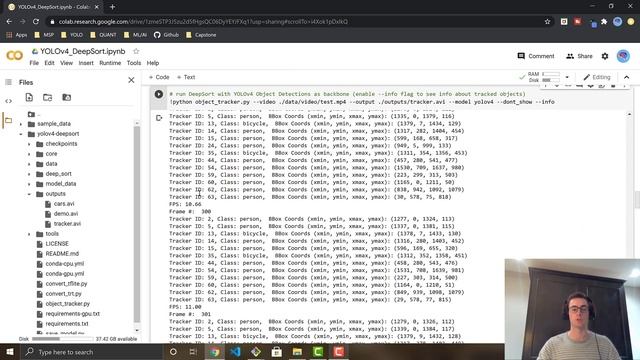
Task: Collapse the header with the chevron
Action: tap(627, 77)
